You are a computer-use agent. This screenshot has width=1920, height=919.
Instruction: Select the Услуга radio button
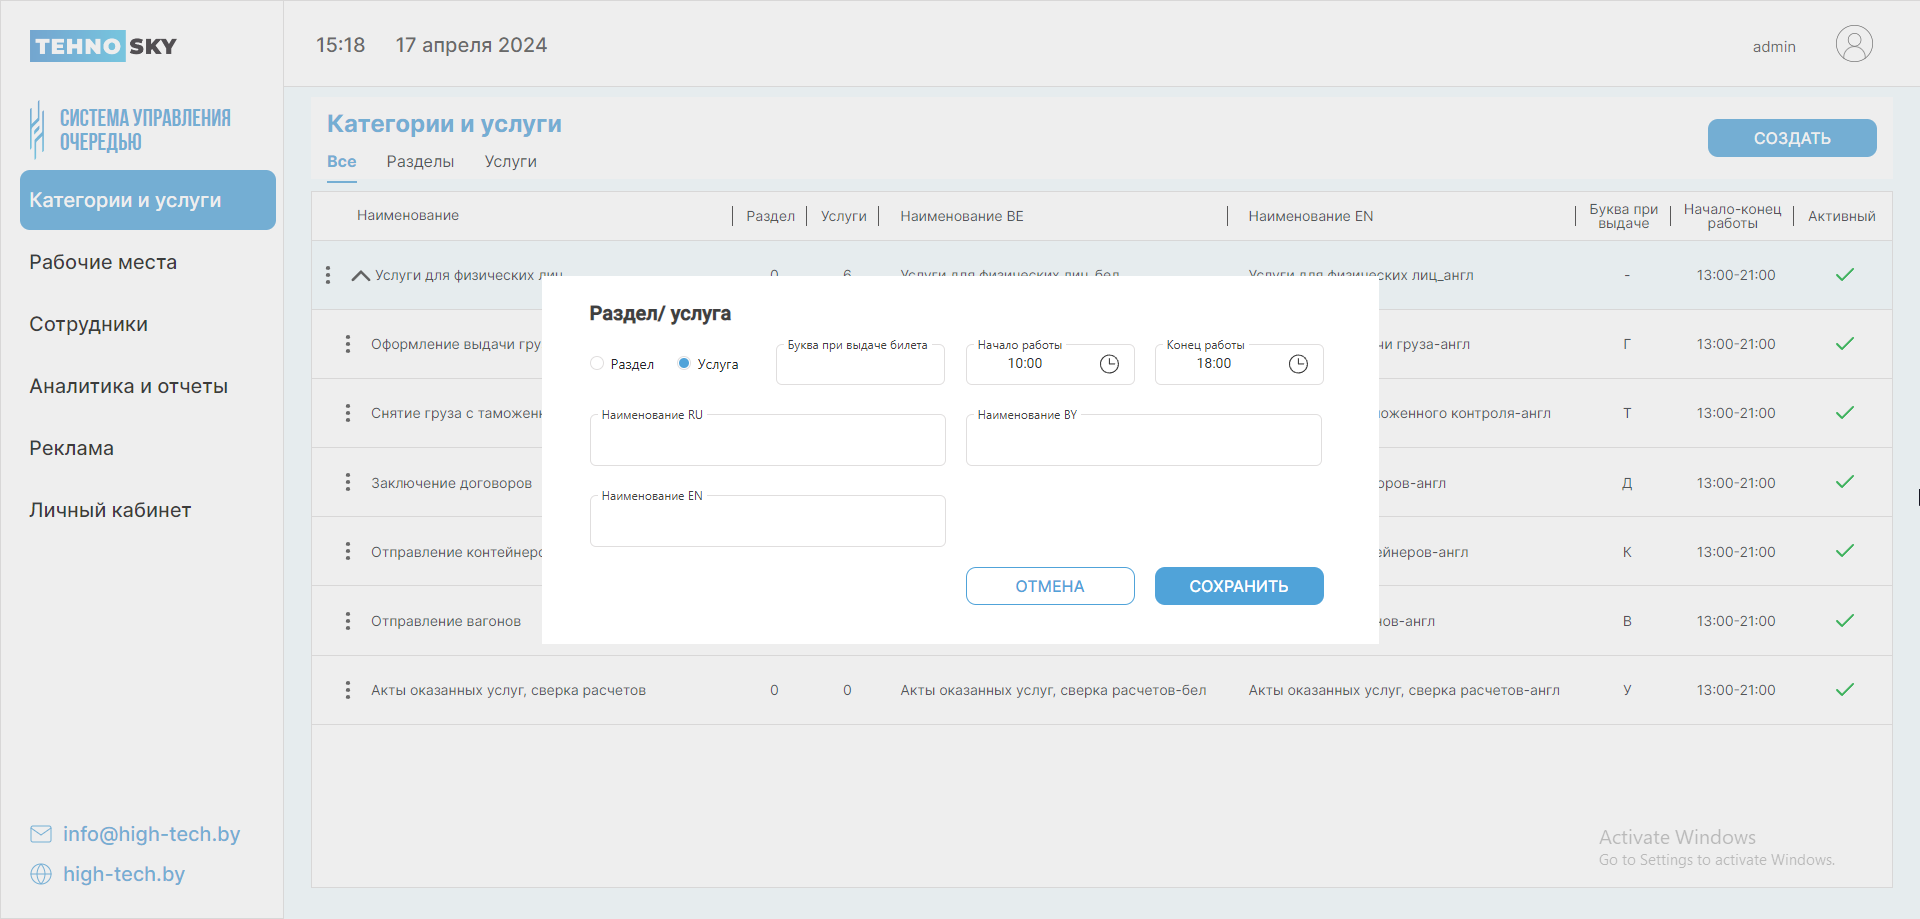pyautogui.click(x=684, y=364)
